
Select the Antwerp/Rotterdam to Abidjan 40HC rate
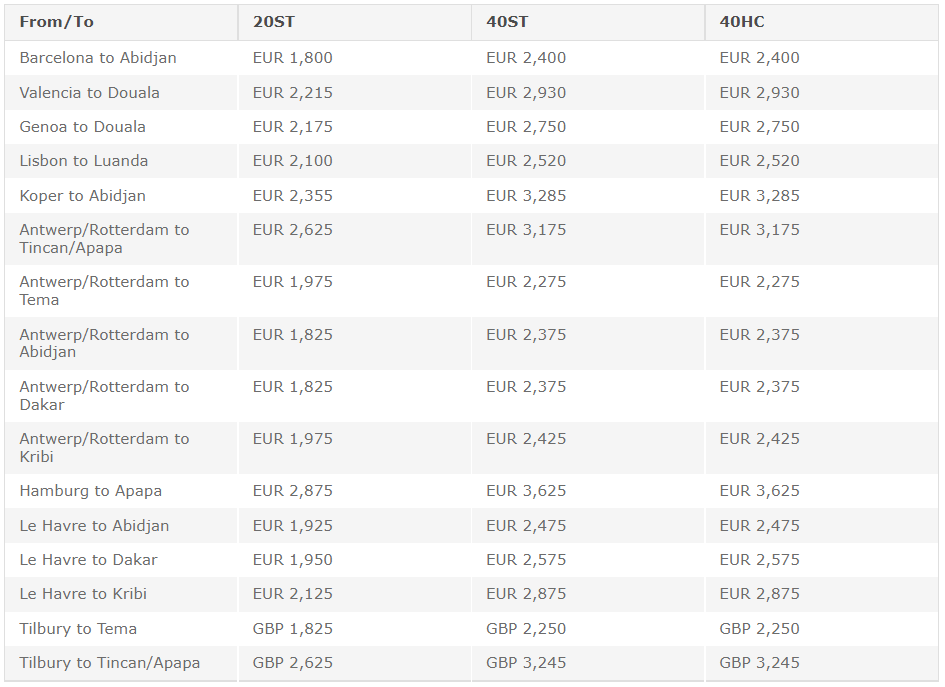click(759, 335)
